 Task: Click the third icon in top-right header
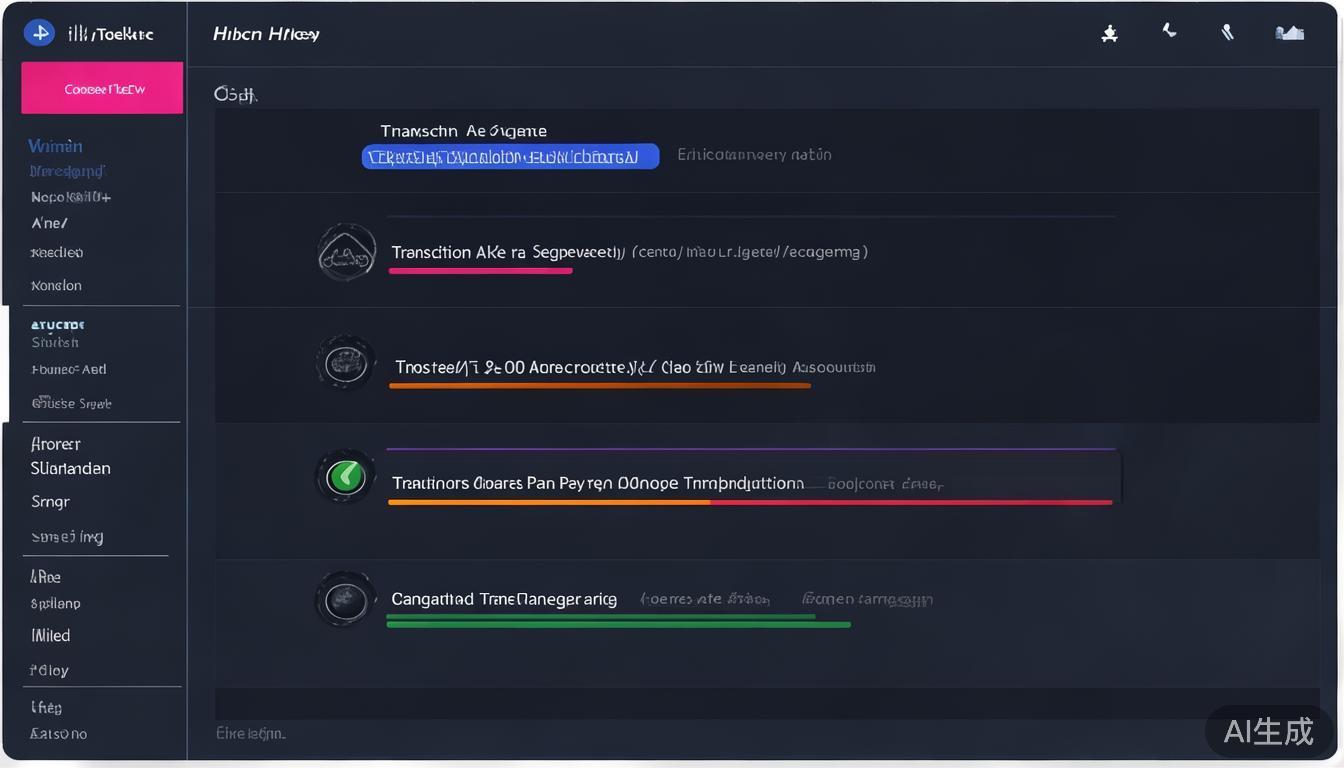[1227, 33]
